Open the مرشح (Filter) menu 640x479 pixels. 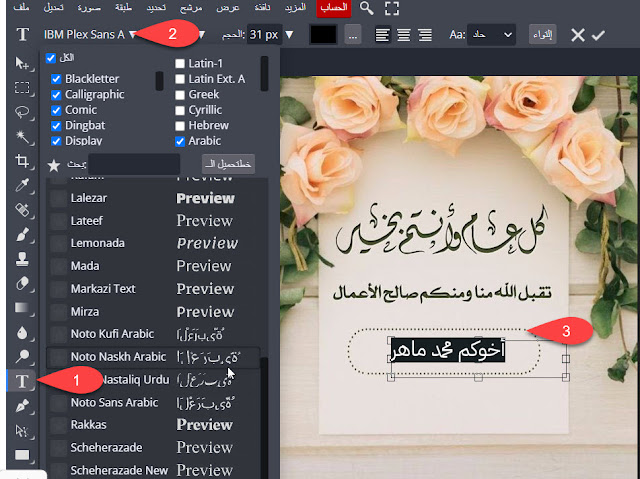[x=191, y=7]
